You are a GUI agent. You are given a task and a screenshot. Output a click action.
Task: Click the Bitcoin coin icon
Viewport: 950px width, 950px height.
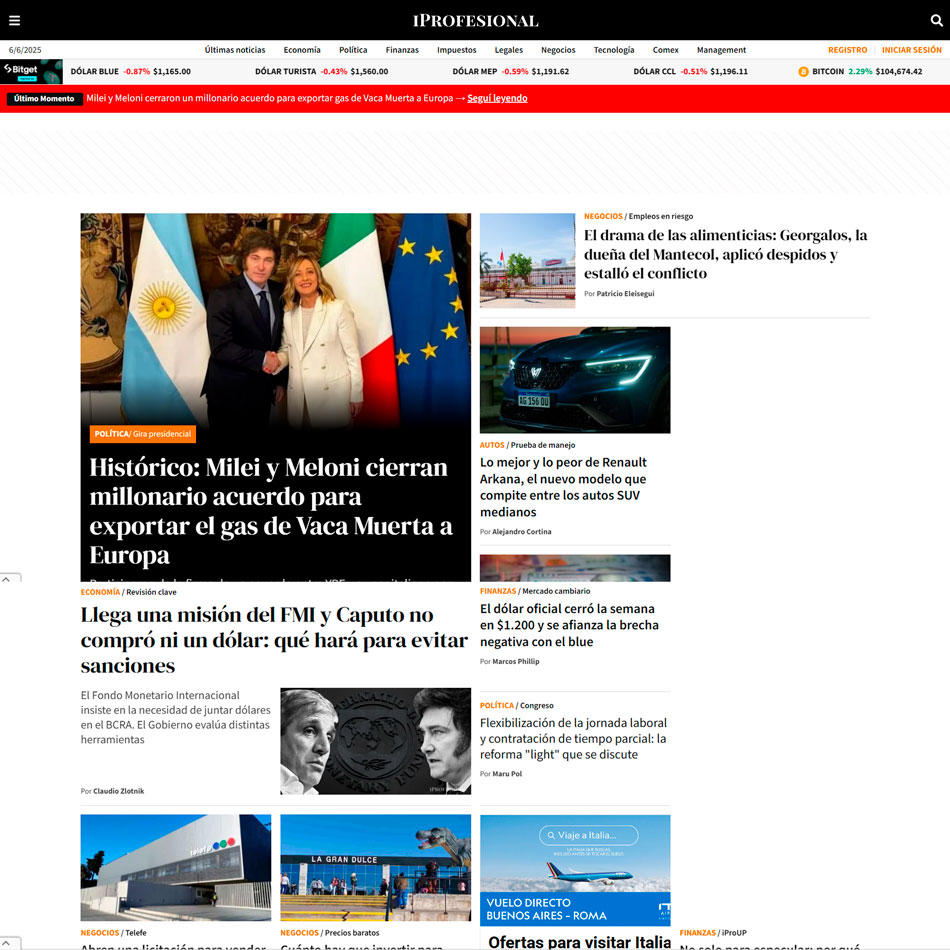803,71
